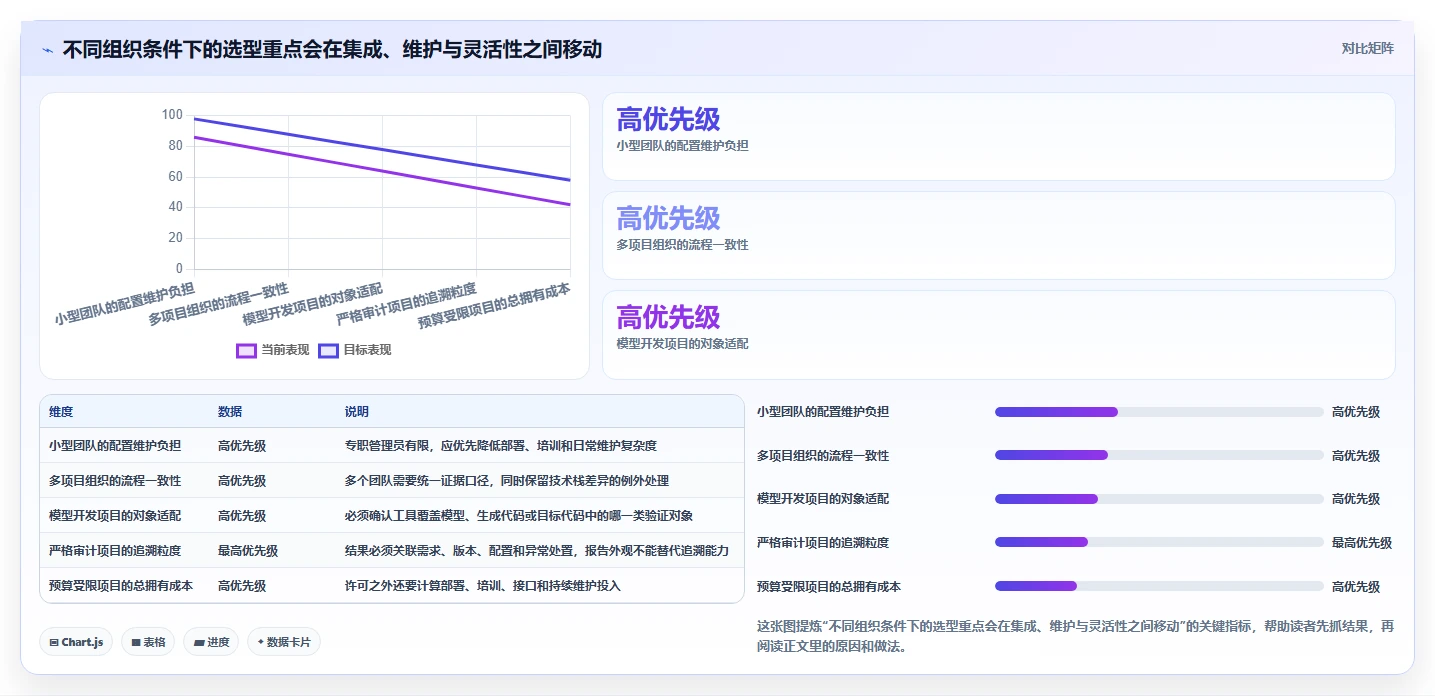The image size is (1435, 696).
Task: Click the 最高优先级 label beside the progress bar
Action: 1362,543
